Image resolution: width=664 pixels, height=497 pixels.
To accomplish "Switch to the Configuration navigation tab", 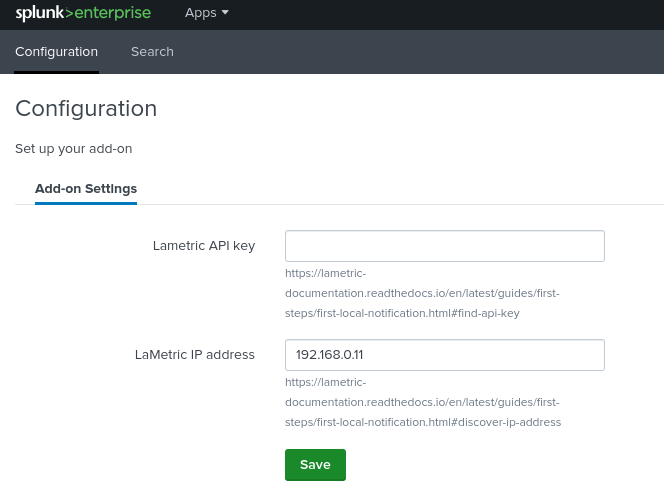I will (56, 52).
